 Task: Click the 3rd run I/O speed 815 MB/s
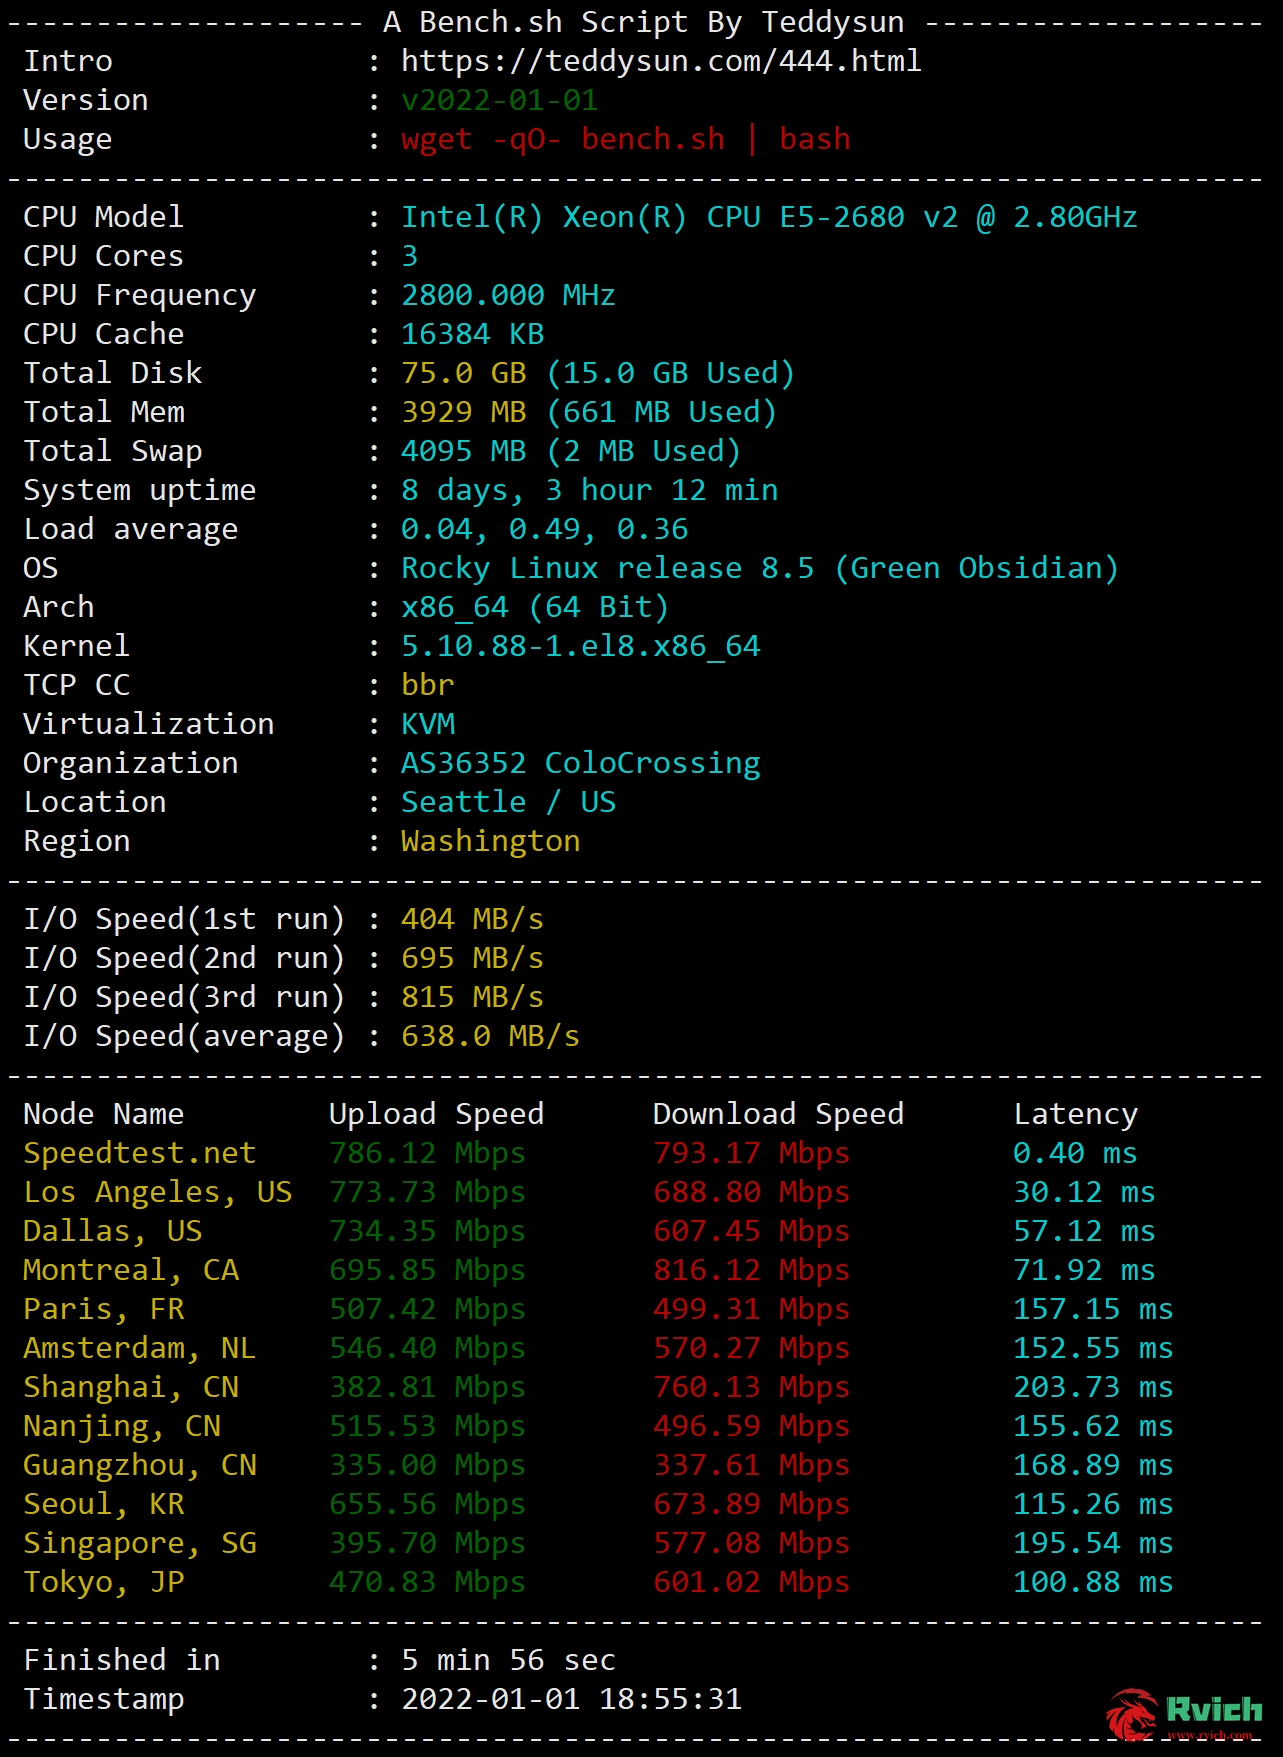(x=472, y=997)
